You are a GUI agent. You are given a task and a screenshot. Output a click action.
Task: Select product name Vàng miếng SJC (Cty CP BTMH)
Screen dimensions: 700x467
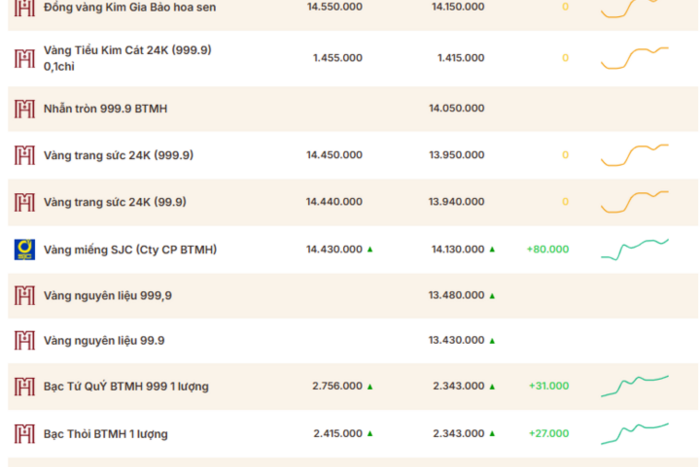pos(130,250)
